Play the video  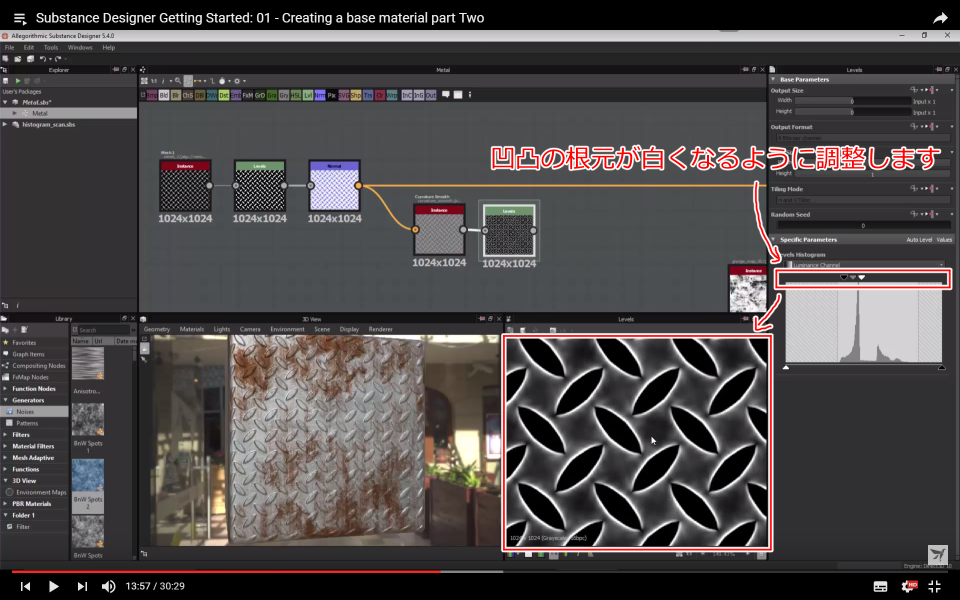click(53, 586)
